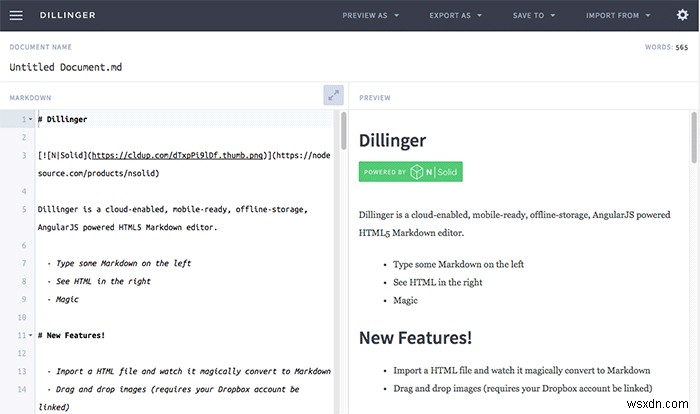This screenshot has width=700, height=414.
Task: Toggle the full-screen editor expand icon
Action: pyautogui.click(x=333, y=95)
